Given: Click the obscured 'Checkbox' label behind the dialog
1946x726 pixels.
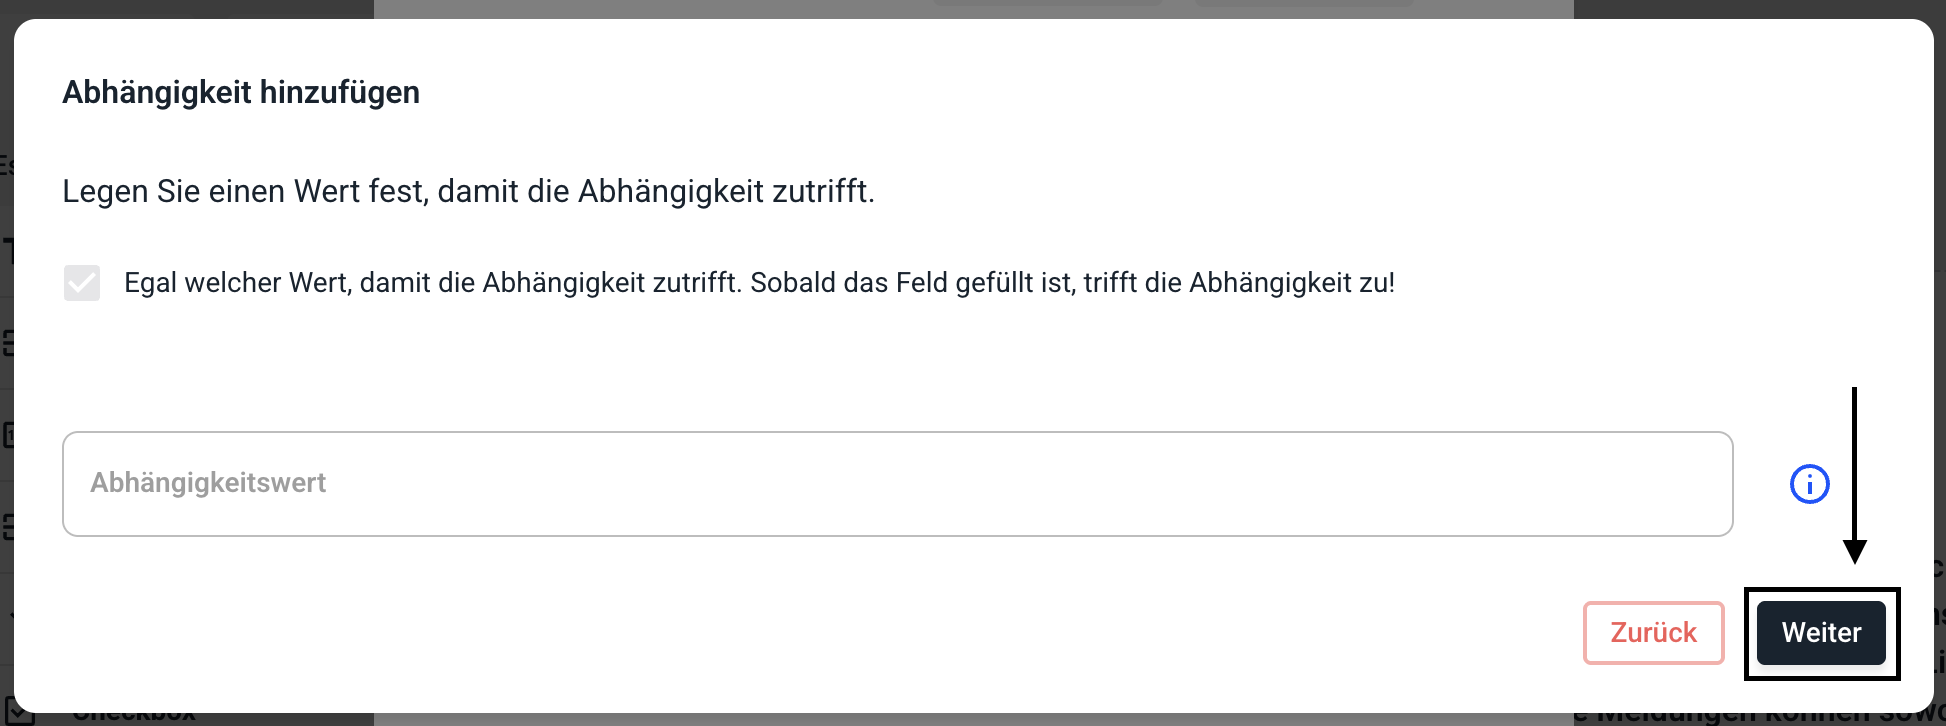Looking at the screenshot, I should coord(135,717).
